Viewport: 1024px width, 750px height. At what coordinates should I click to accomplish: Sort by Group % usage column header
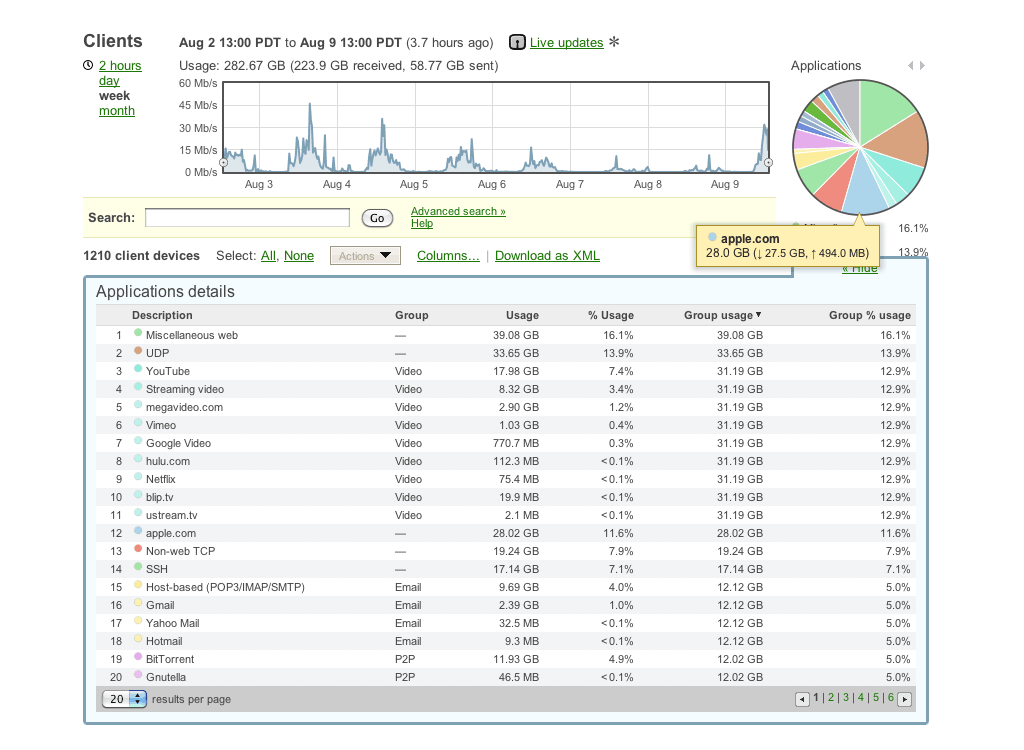[x=870, y=316]
